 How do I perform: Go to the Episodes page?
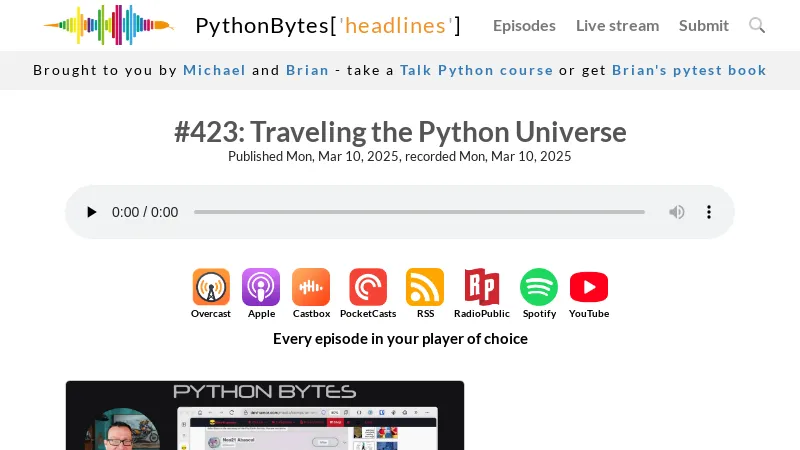524,25
